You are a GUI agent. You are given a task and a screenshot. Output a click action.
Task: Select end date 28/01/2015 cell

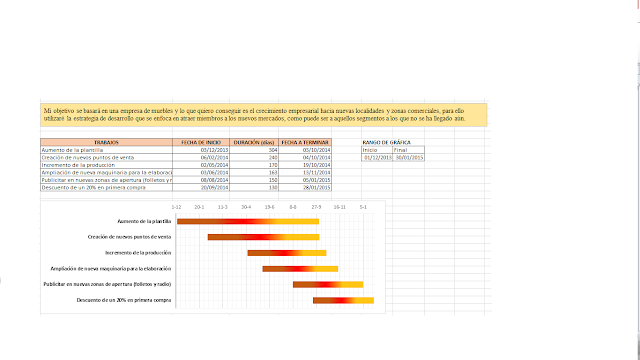click(305, 187)
